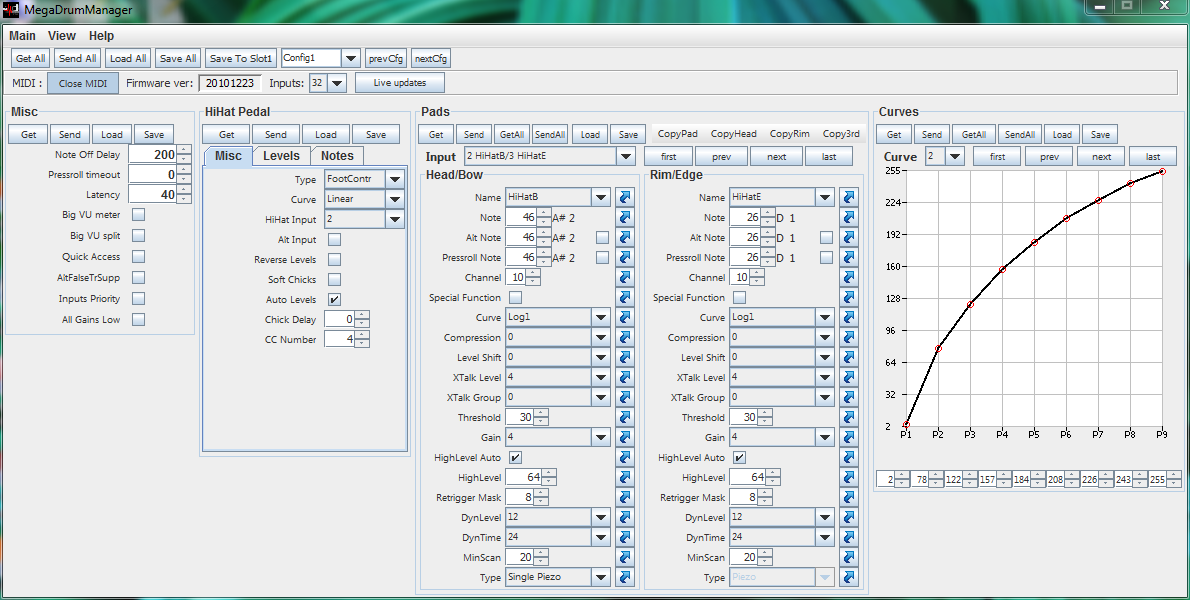
Task: Click the Note Off Delay value field
Action: [152, 155]
